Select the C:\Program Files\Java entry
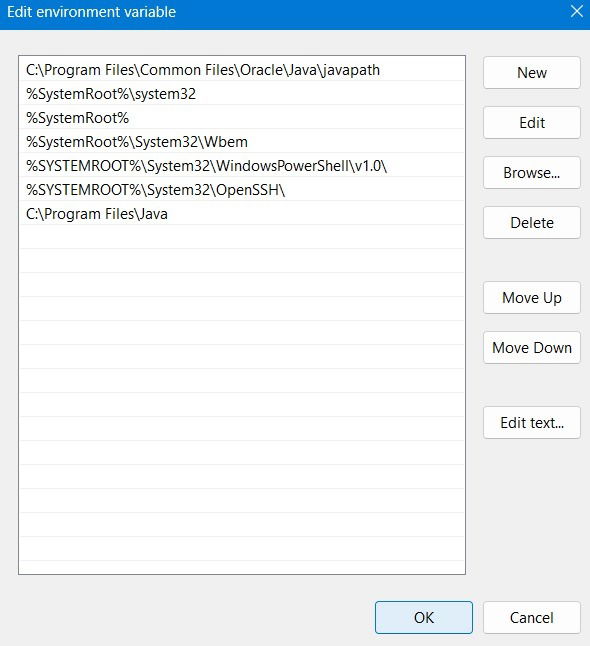Image resolution: width=590 pixels, height=646 pixels. (x=242, y=214)
